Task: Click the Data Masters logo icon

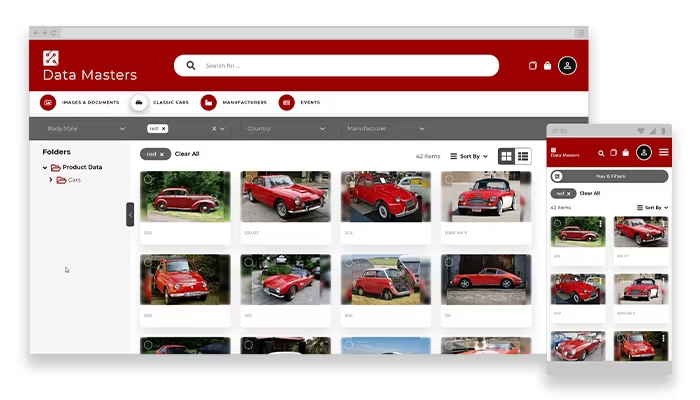Action: 50,58
